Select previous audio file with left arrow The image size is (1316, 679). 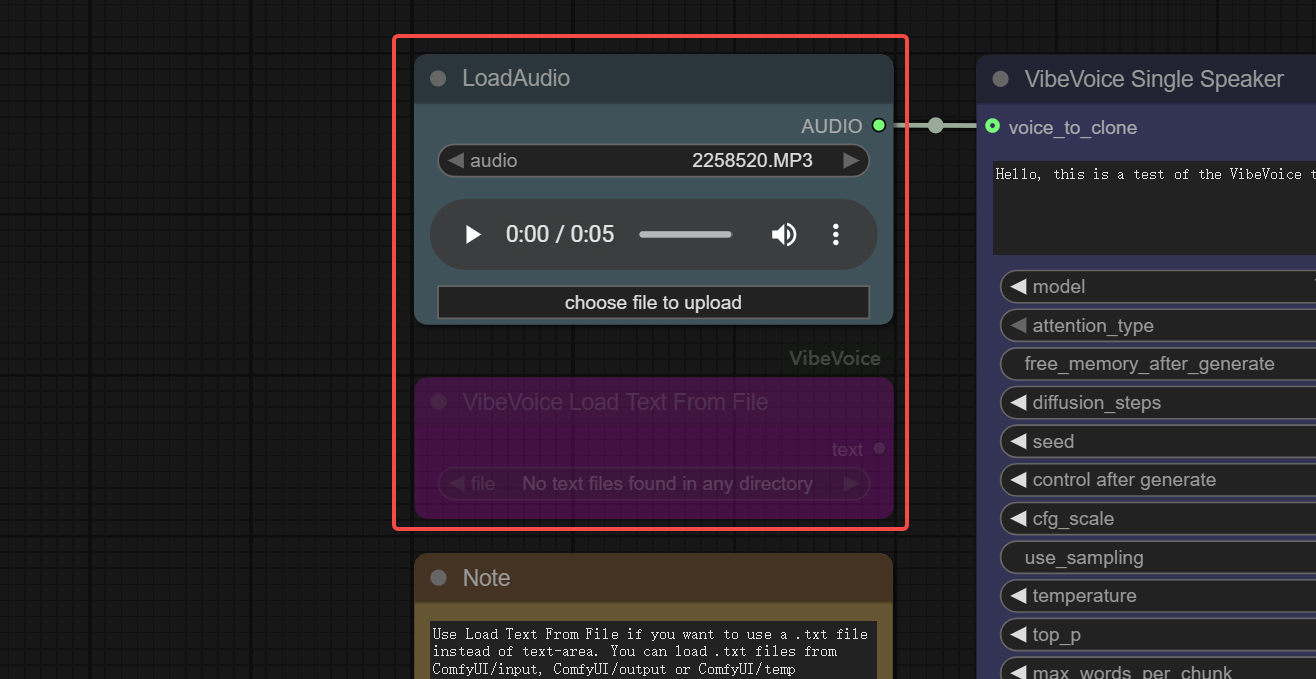point(455,160)
